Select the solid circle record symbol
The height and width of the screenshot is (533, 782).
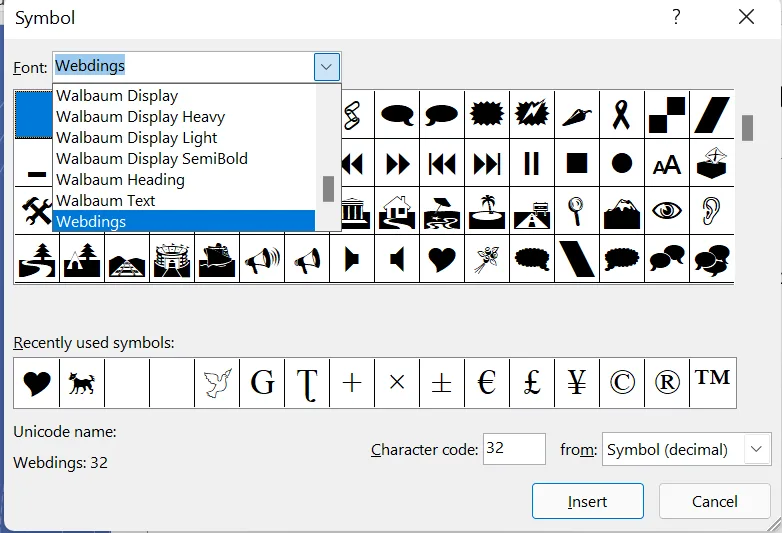(x=622, y=163)
